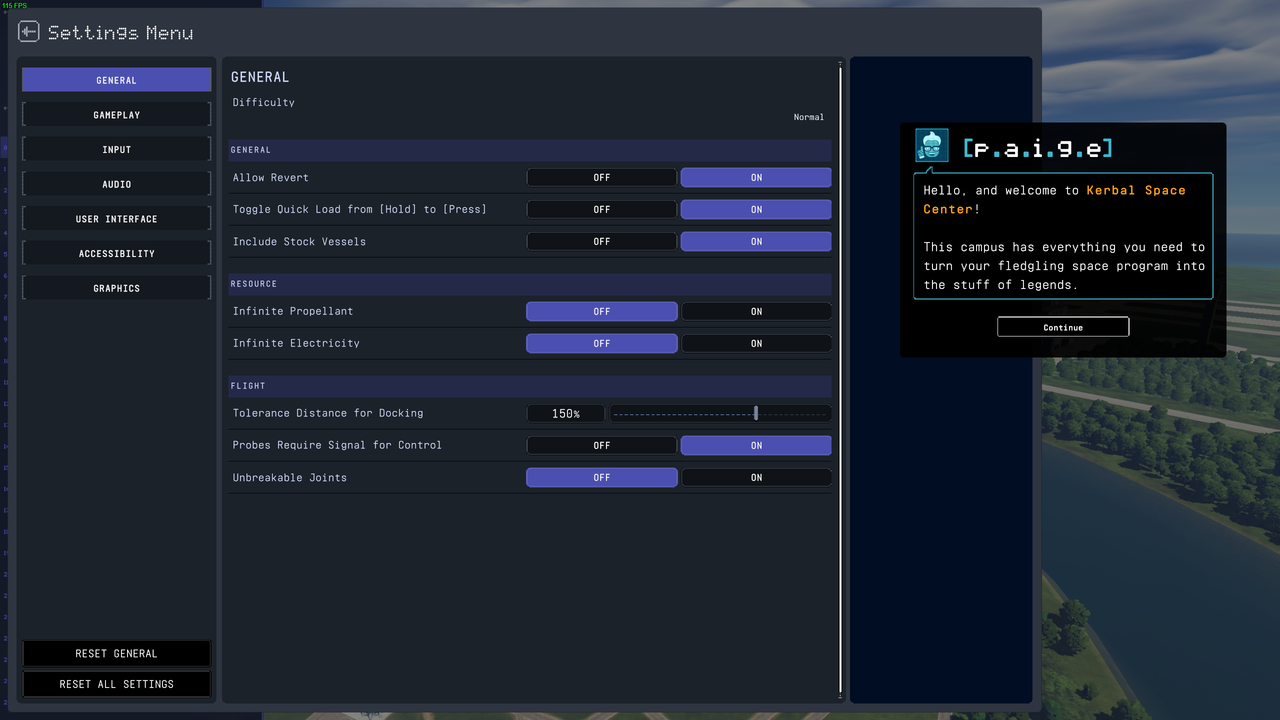This screenshot has width=1280, height=720.
Task: Open the Accessibility tab
Action: click(117, 254)
